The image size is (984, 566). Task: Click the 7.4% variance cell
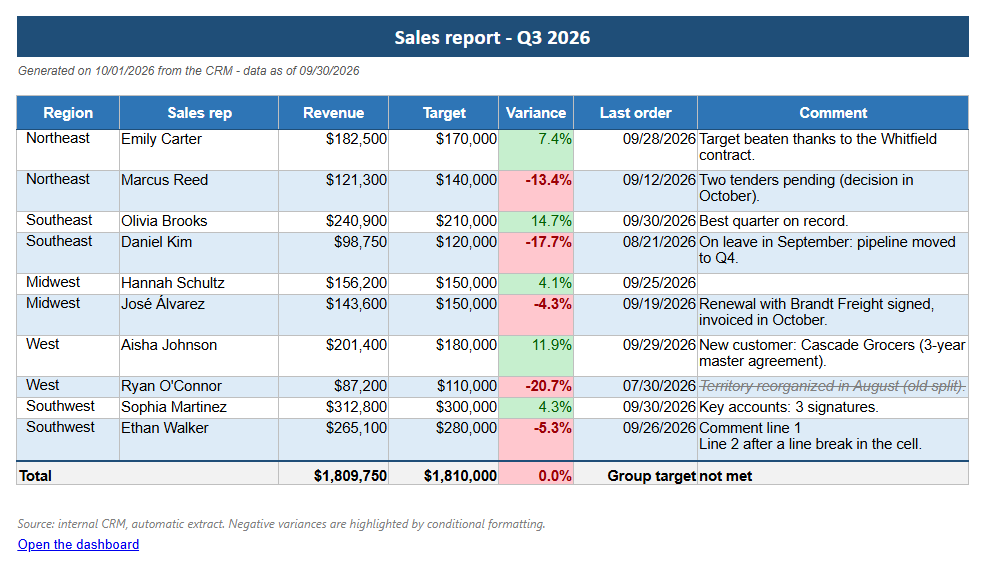click(x=536, y=150)
